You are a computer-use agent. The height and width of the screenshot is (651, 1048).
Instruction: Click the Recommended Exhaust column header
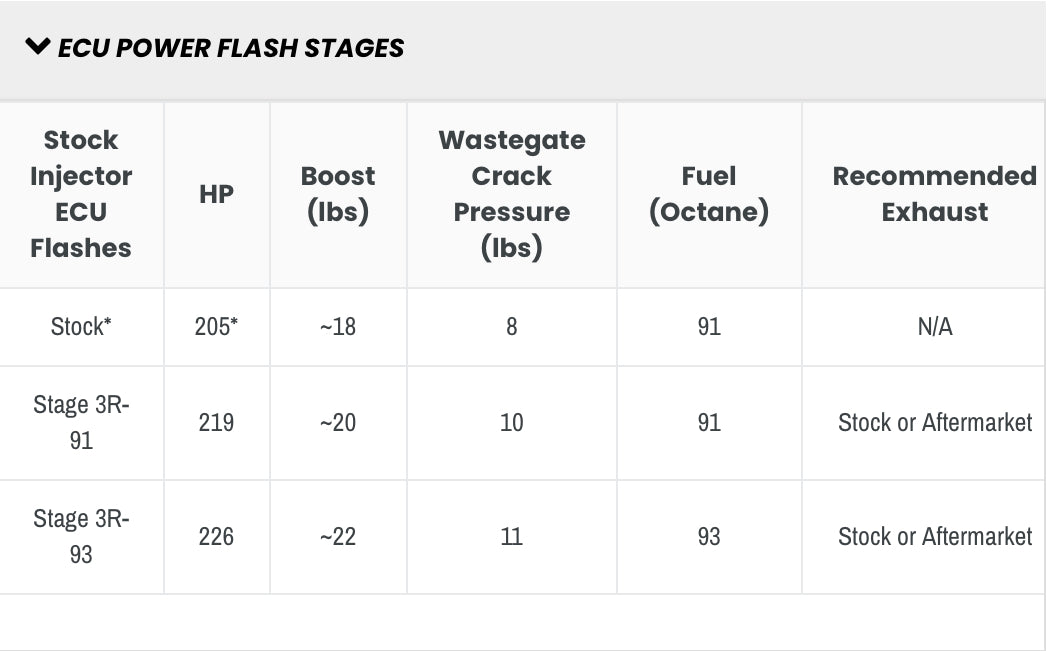click(934, 194)
